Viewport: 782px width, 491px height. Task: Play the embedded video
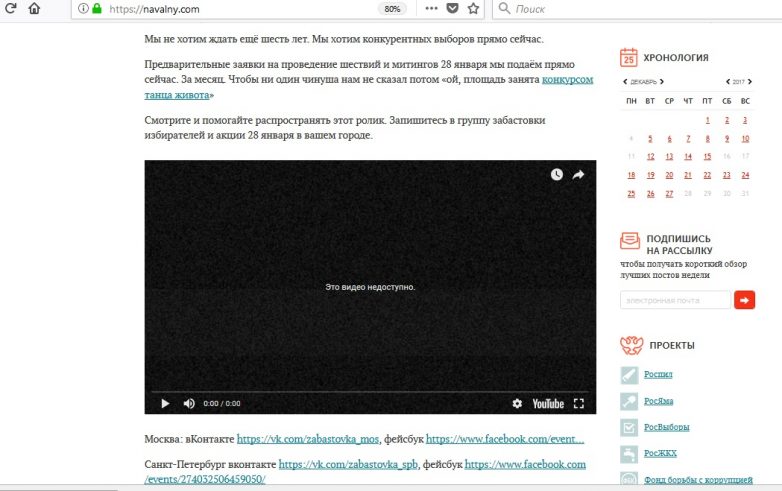click(165, 404)
